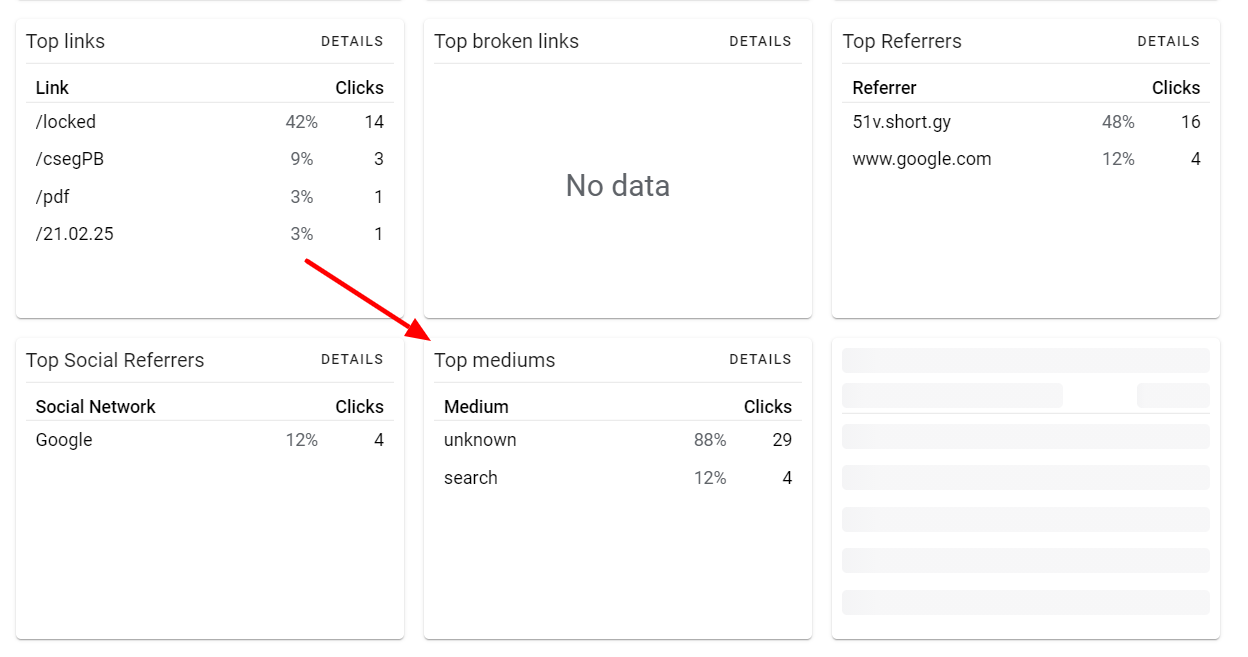Click the search medium entry
This screenshot has width=1248, height=657.
(470, 477)
